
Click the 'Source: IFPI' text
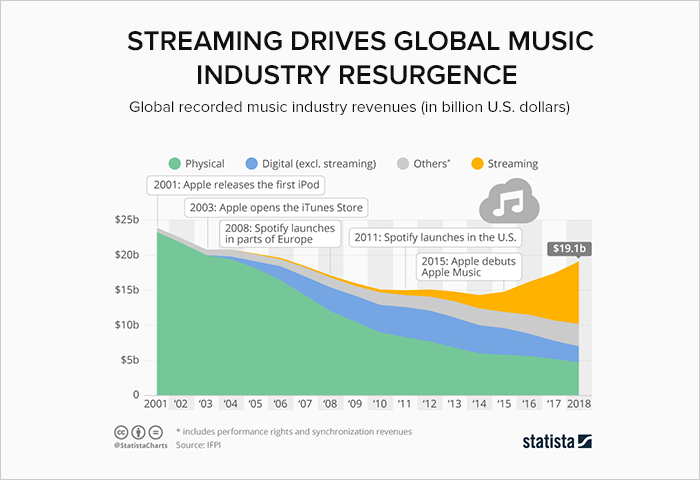[x=198, y=445]
